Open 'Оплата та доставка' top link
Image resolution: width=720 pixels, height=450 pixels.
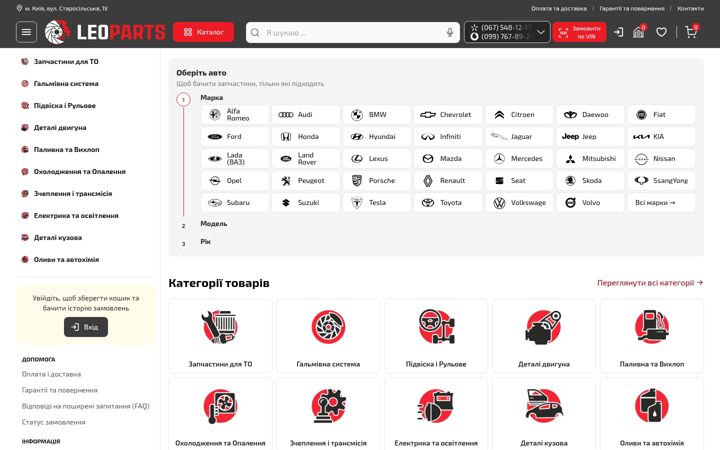pyautogui.click(x=559, y=8)
